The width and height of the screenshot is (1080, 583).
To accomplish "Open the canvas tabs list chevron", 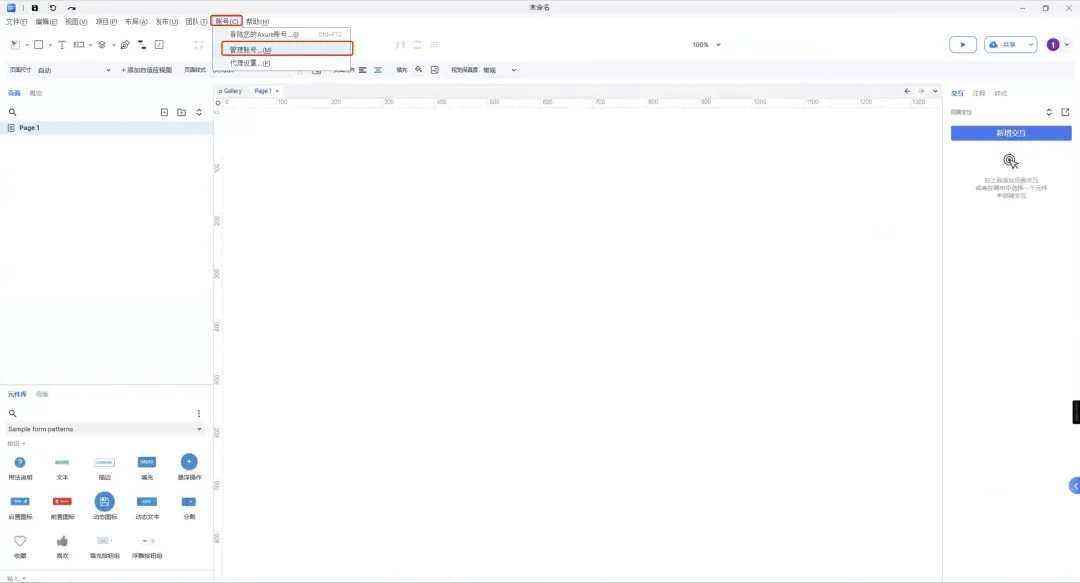I will pos(935,91).
